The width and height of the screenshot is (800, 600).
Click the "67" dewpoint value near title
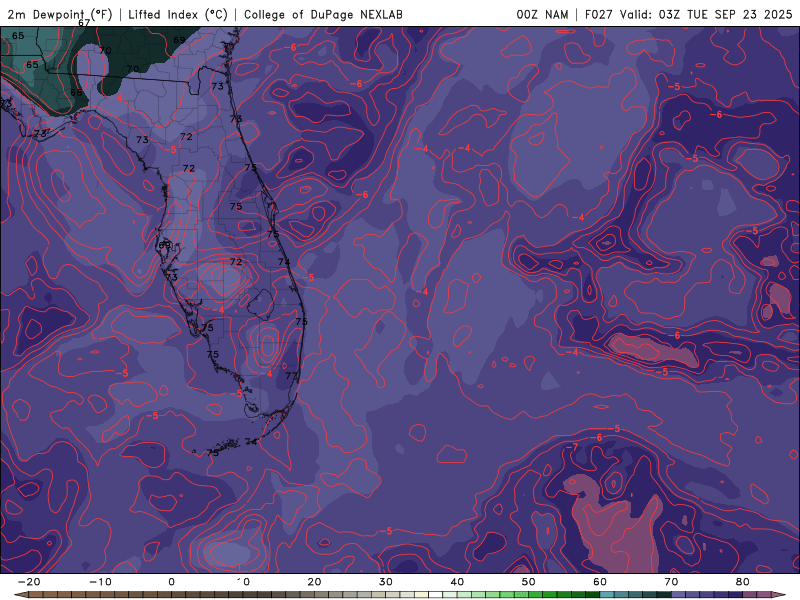84,23
